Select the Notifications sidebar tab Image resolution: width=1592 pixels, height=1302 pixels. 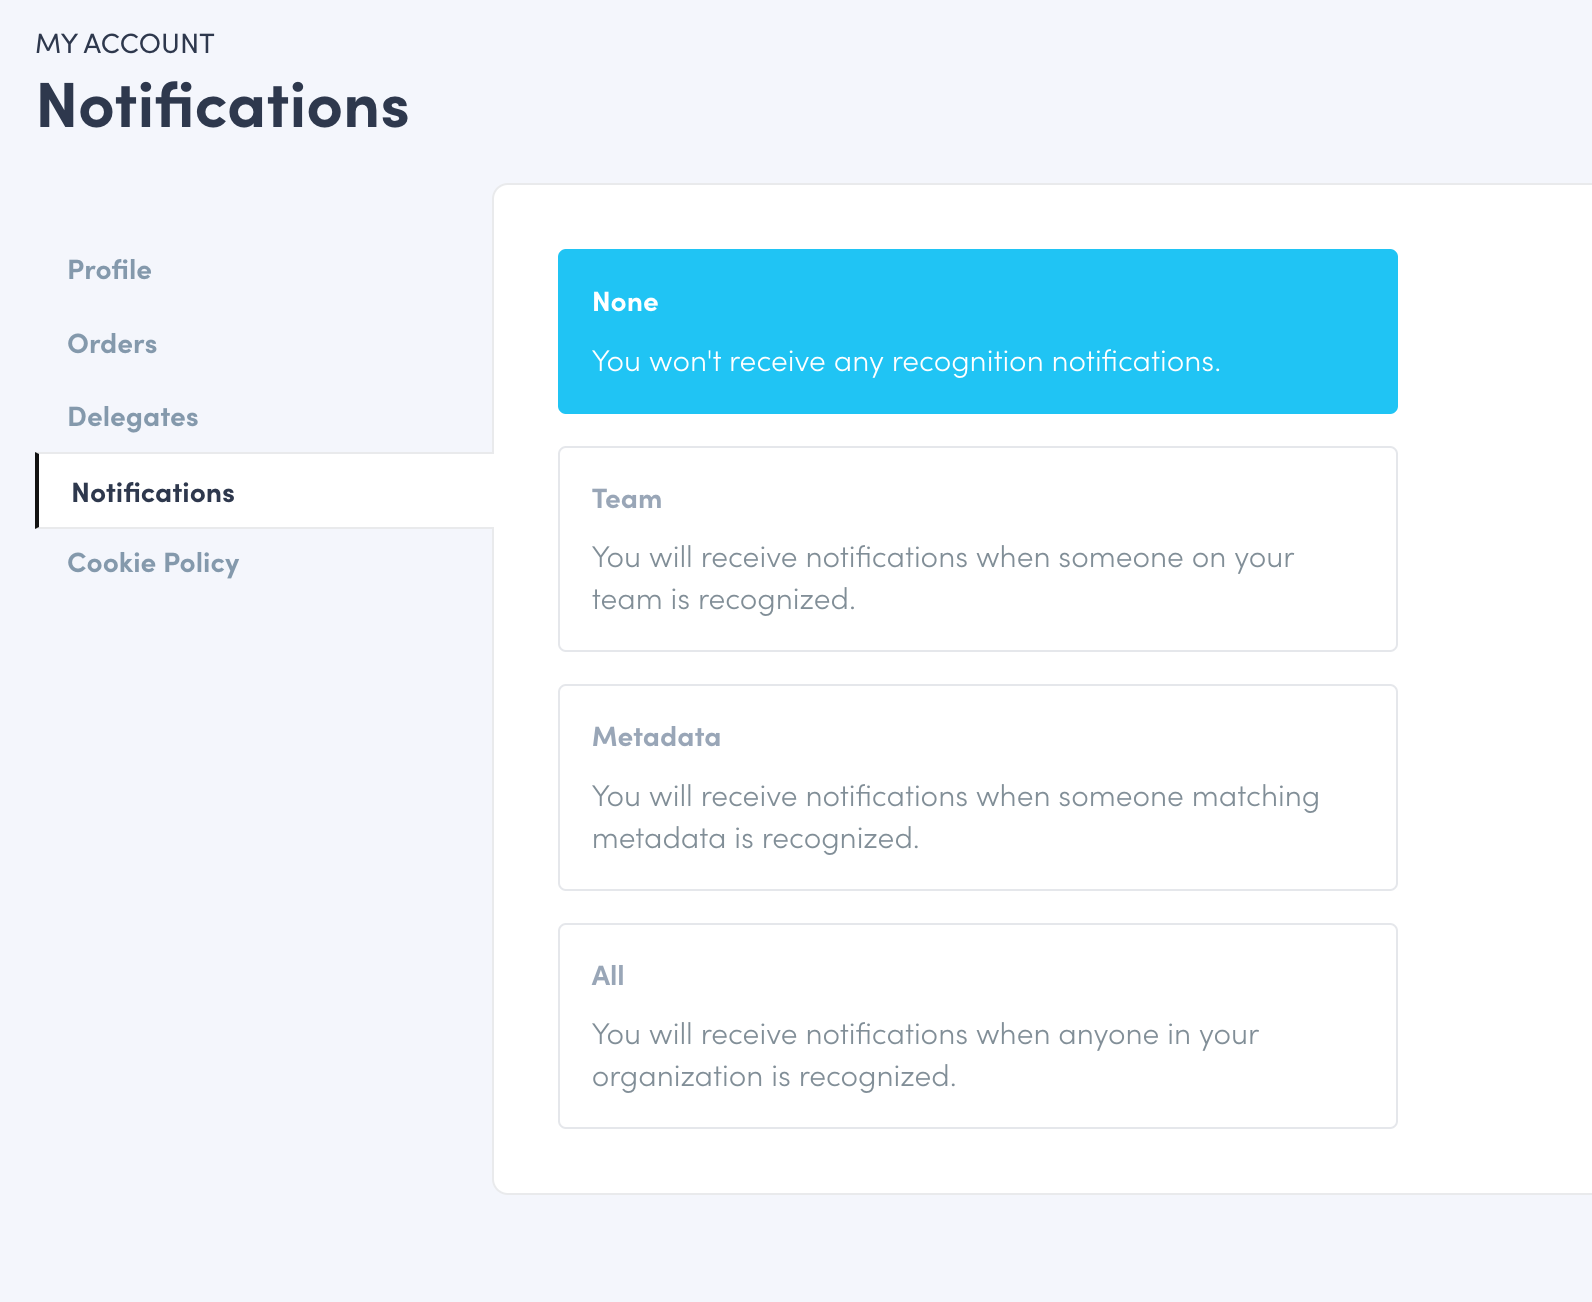pyautogui.click(x=153, y=493)
